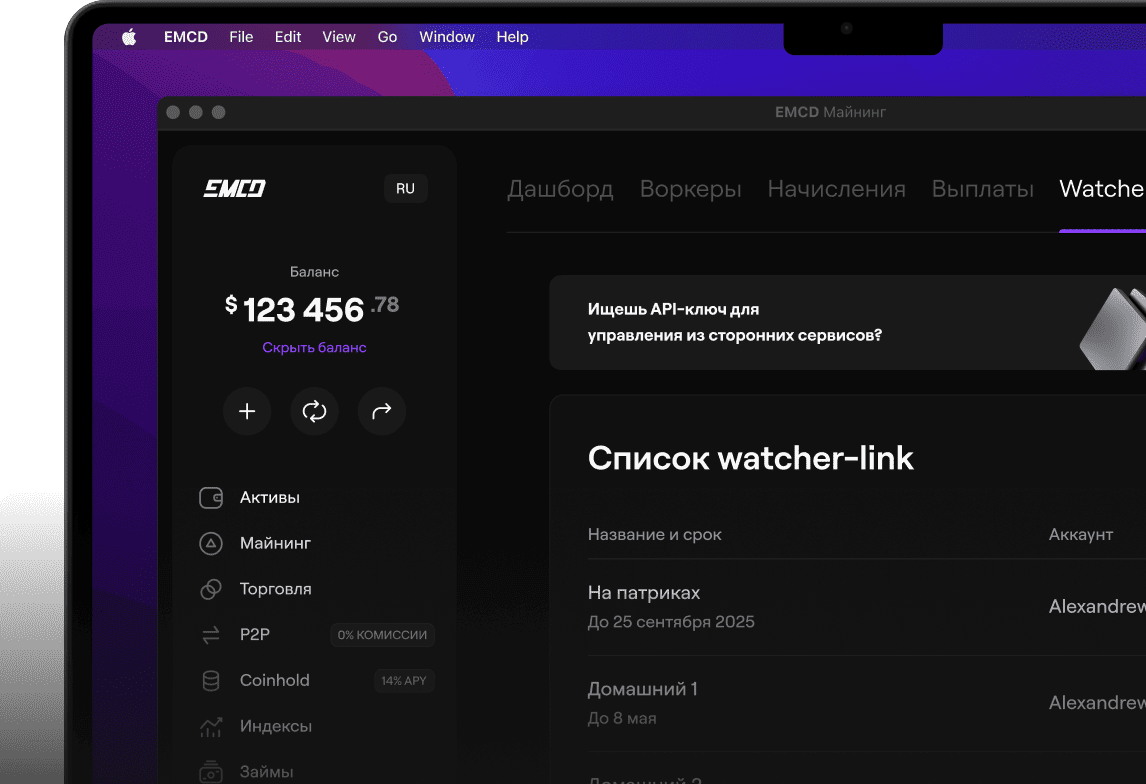
Task: Open the Apple menu
Action: coord(129,37)
